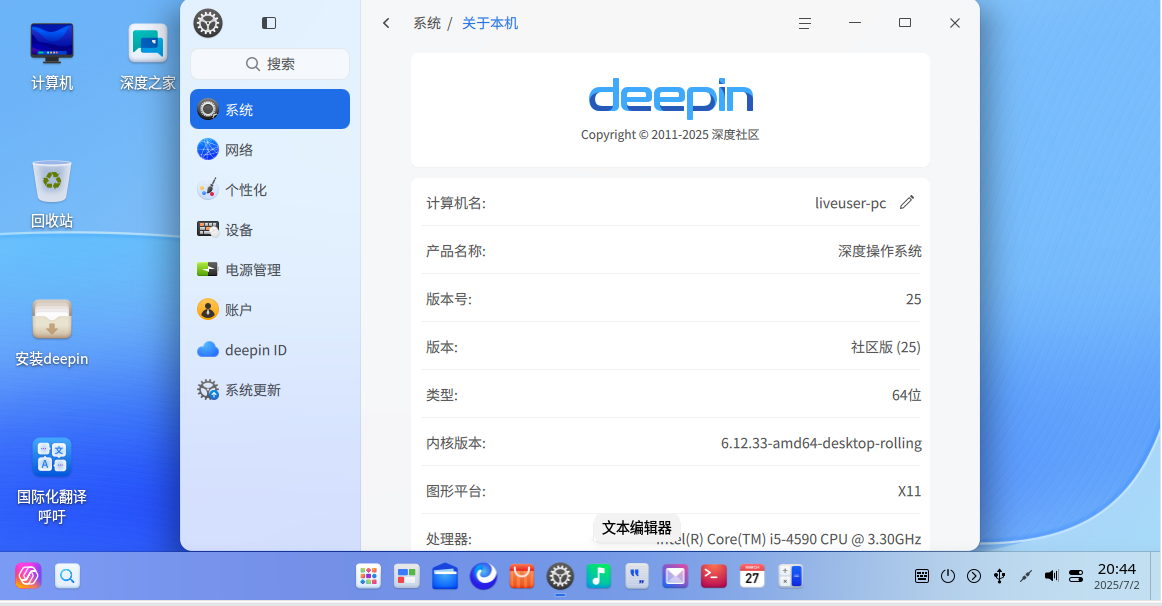Minimize the control center window

854,23
